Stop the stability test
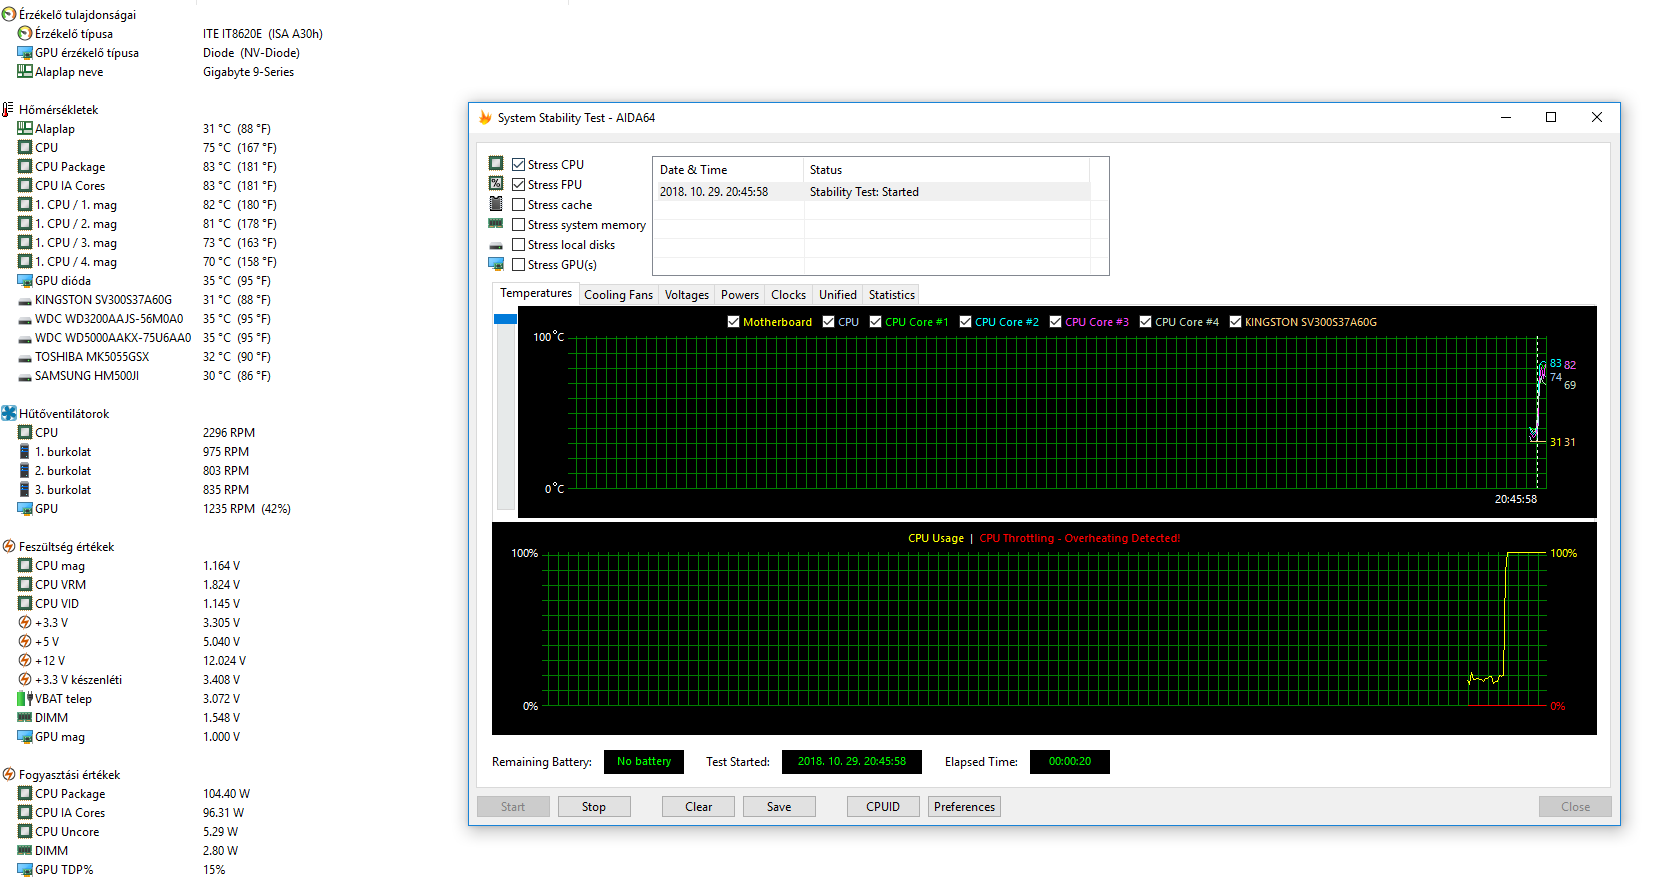 tap(594, 807)
